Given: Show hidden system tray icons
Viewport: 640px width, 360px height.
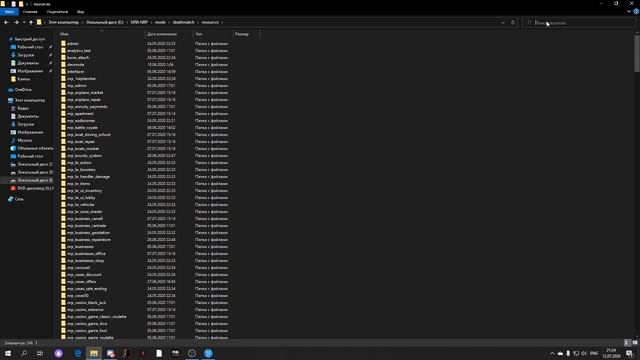Looking at the screenshot, I should 552,353.
